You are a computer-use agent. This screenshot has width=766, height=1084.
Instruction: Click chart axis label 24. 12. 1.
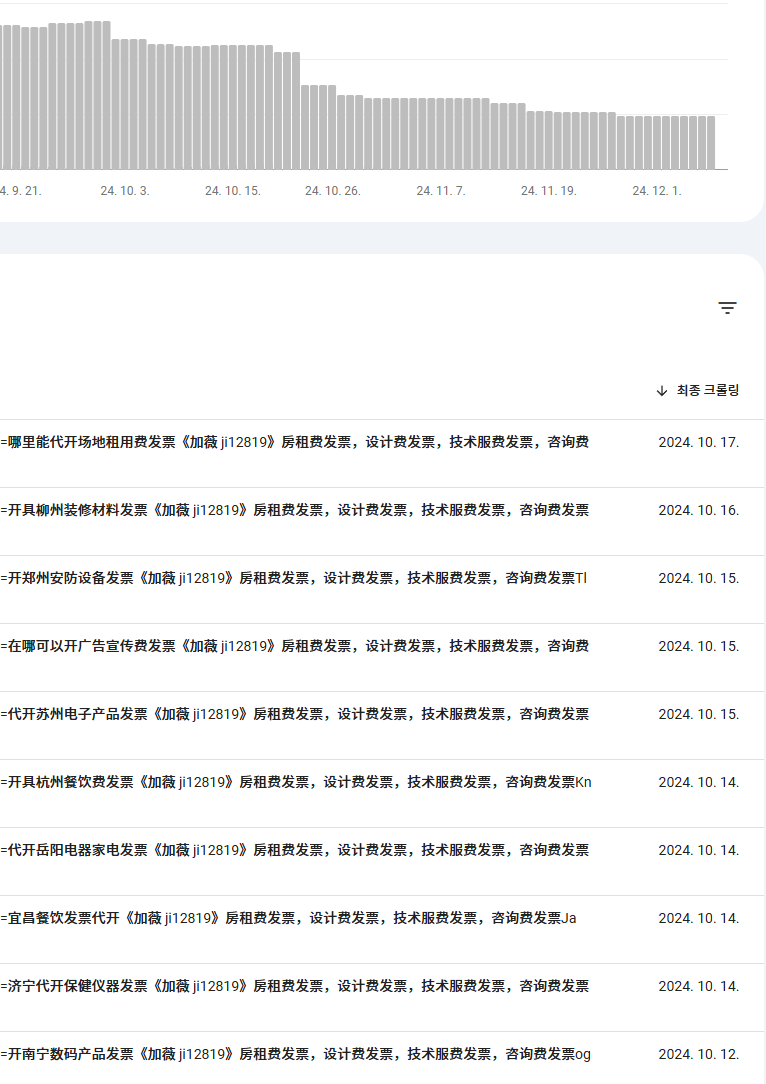(657, 191)
